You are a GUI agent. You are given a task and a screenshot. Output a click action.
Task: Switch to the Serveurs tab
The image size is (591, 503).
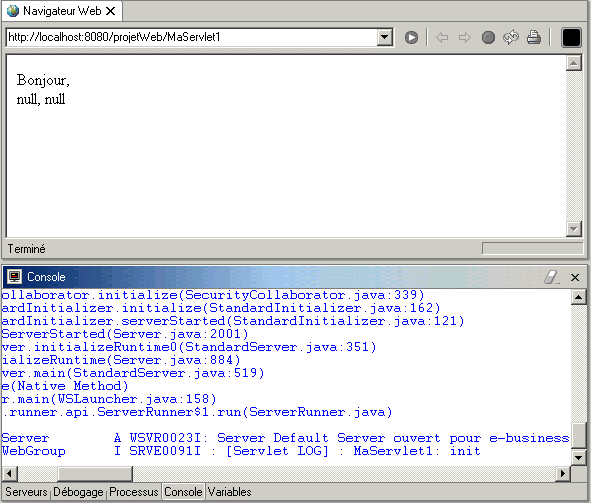26,492
